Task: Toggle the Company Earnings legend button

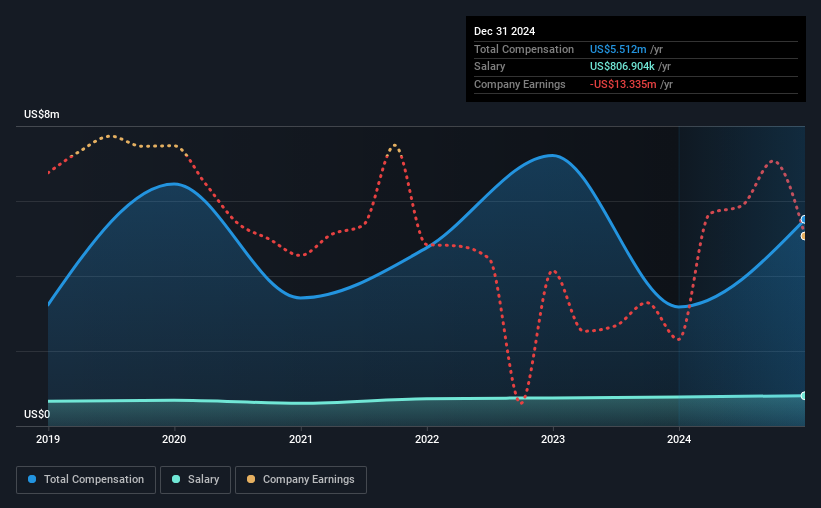Action: tap(301, 480)
